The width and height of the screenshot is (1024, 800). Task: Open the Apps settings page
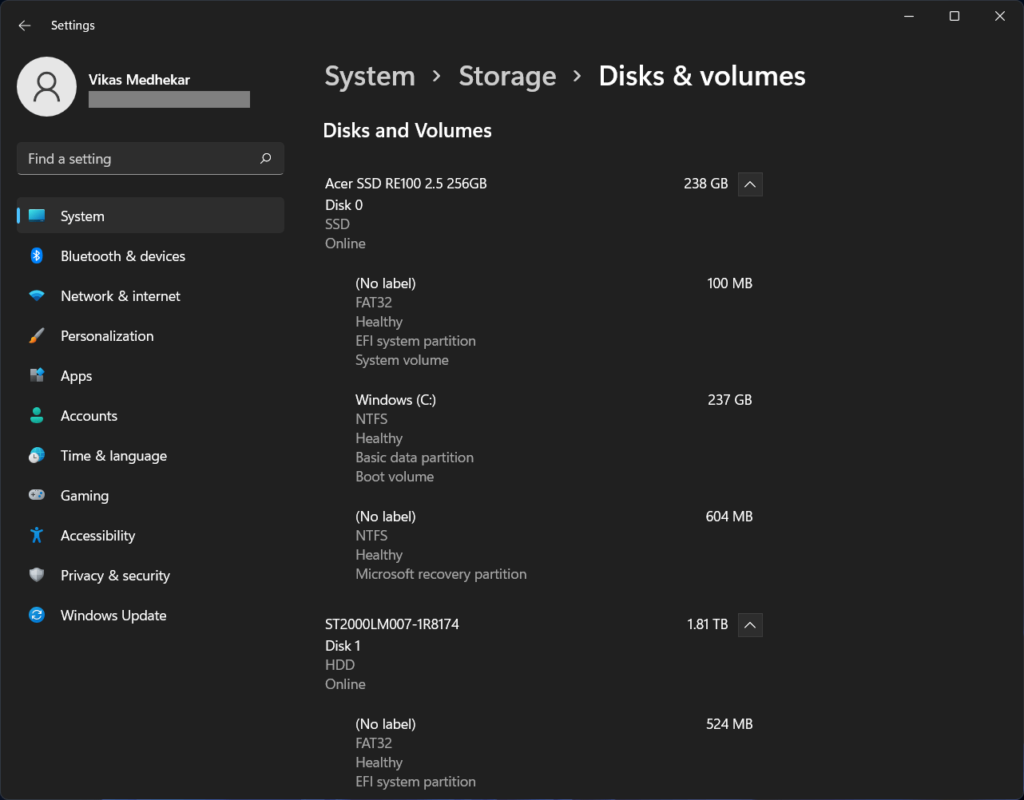point(150,376)
